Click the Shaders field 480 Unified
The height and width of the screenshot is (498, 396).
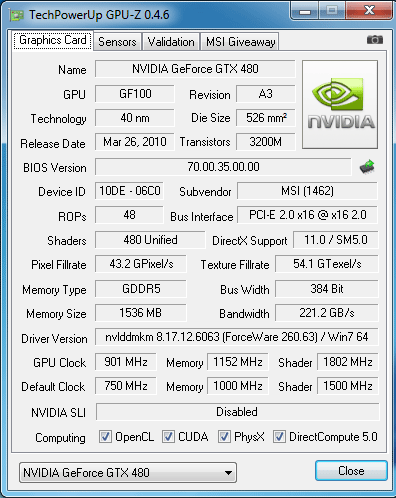tap(150, 240)
